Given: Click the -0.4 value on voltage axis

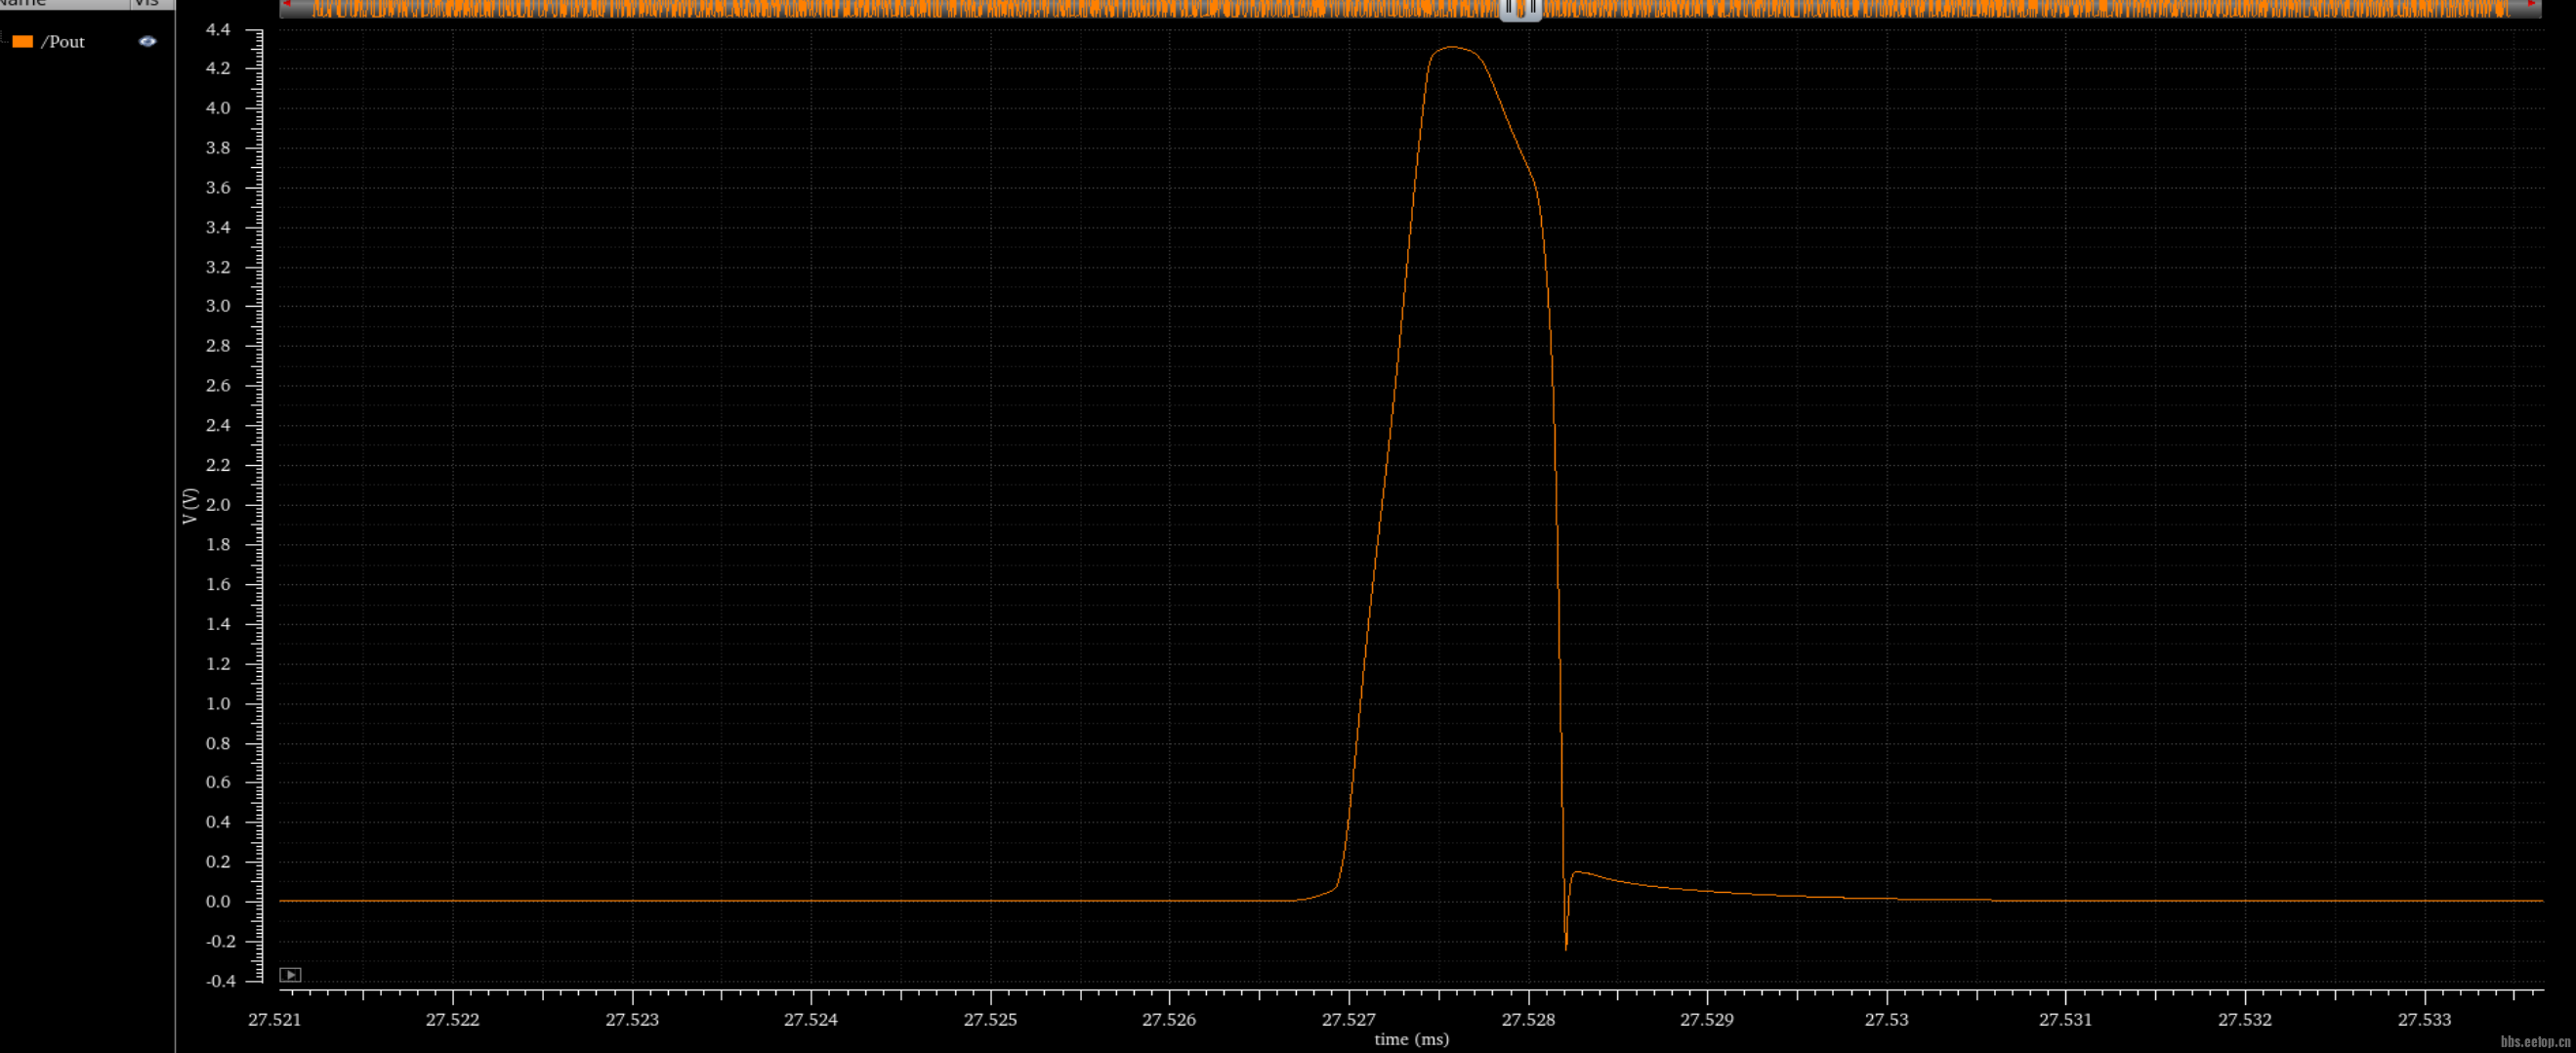Looking at the screenshot, I should (x=220, y=980).
